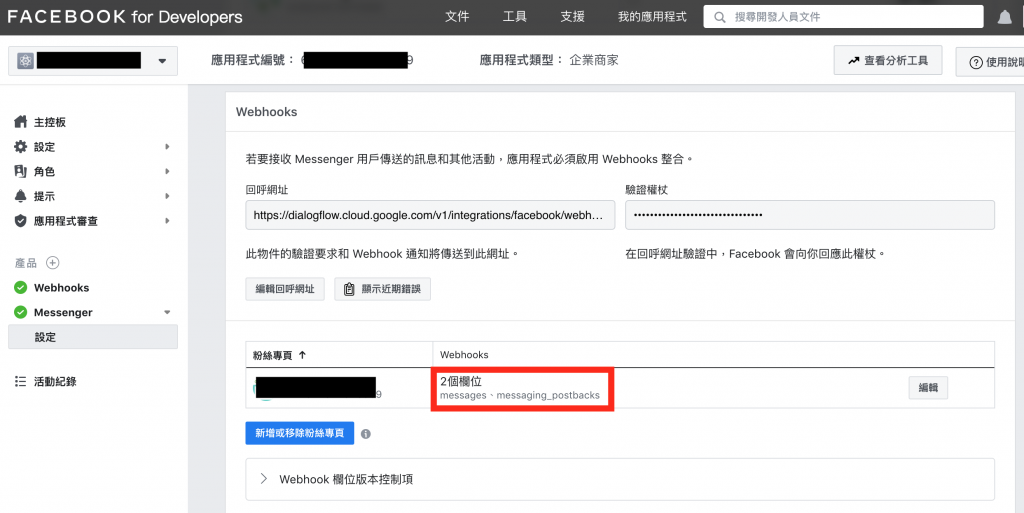Focus the 搜尋開發人員文件 search field
The height and width of the screenshot is (513, 1024).
coord(843,17)
